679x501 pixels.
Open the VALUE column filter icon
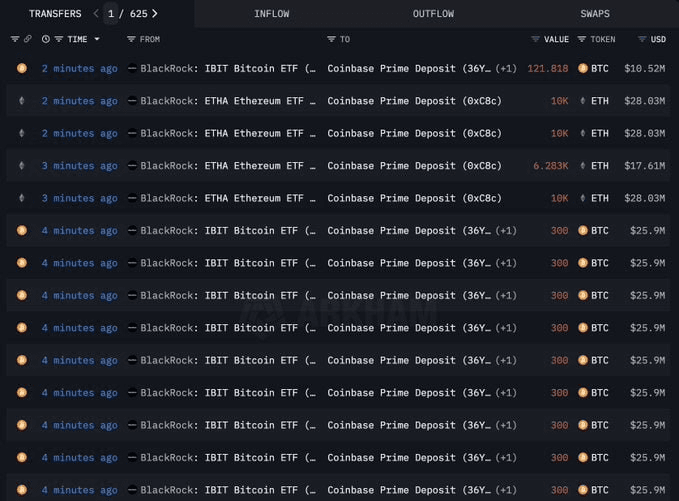536,39
